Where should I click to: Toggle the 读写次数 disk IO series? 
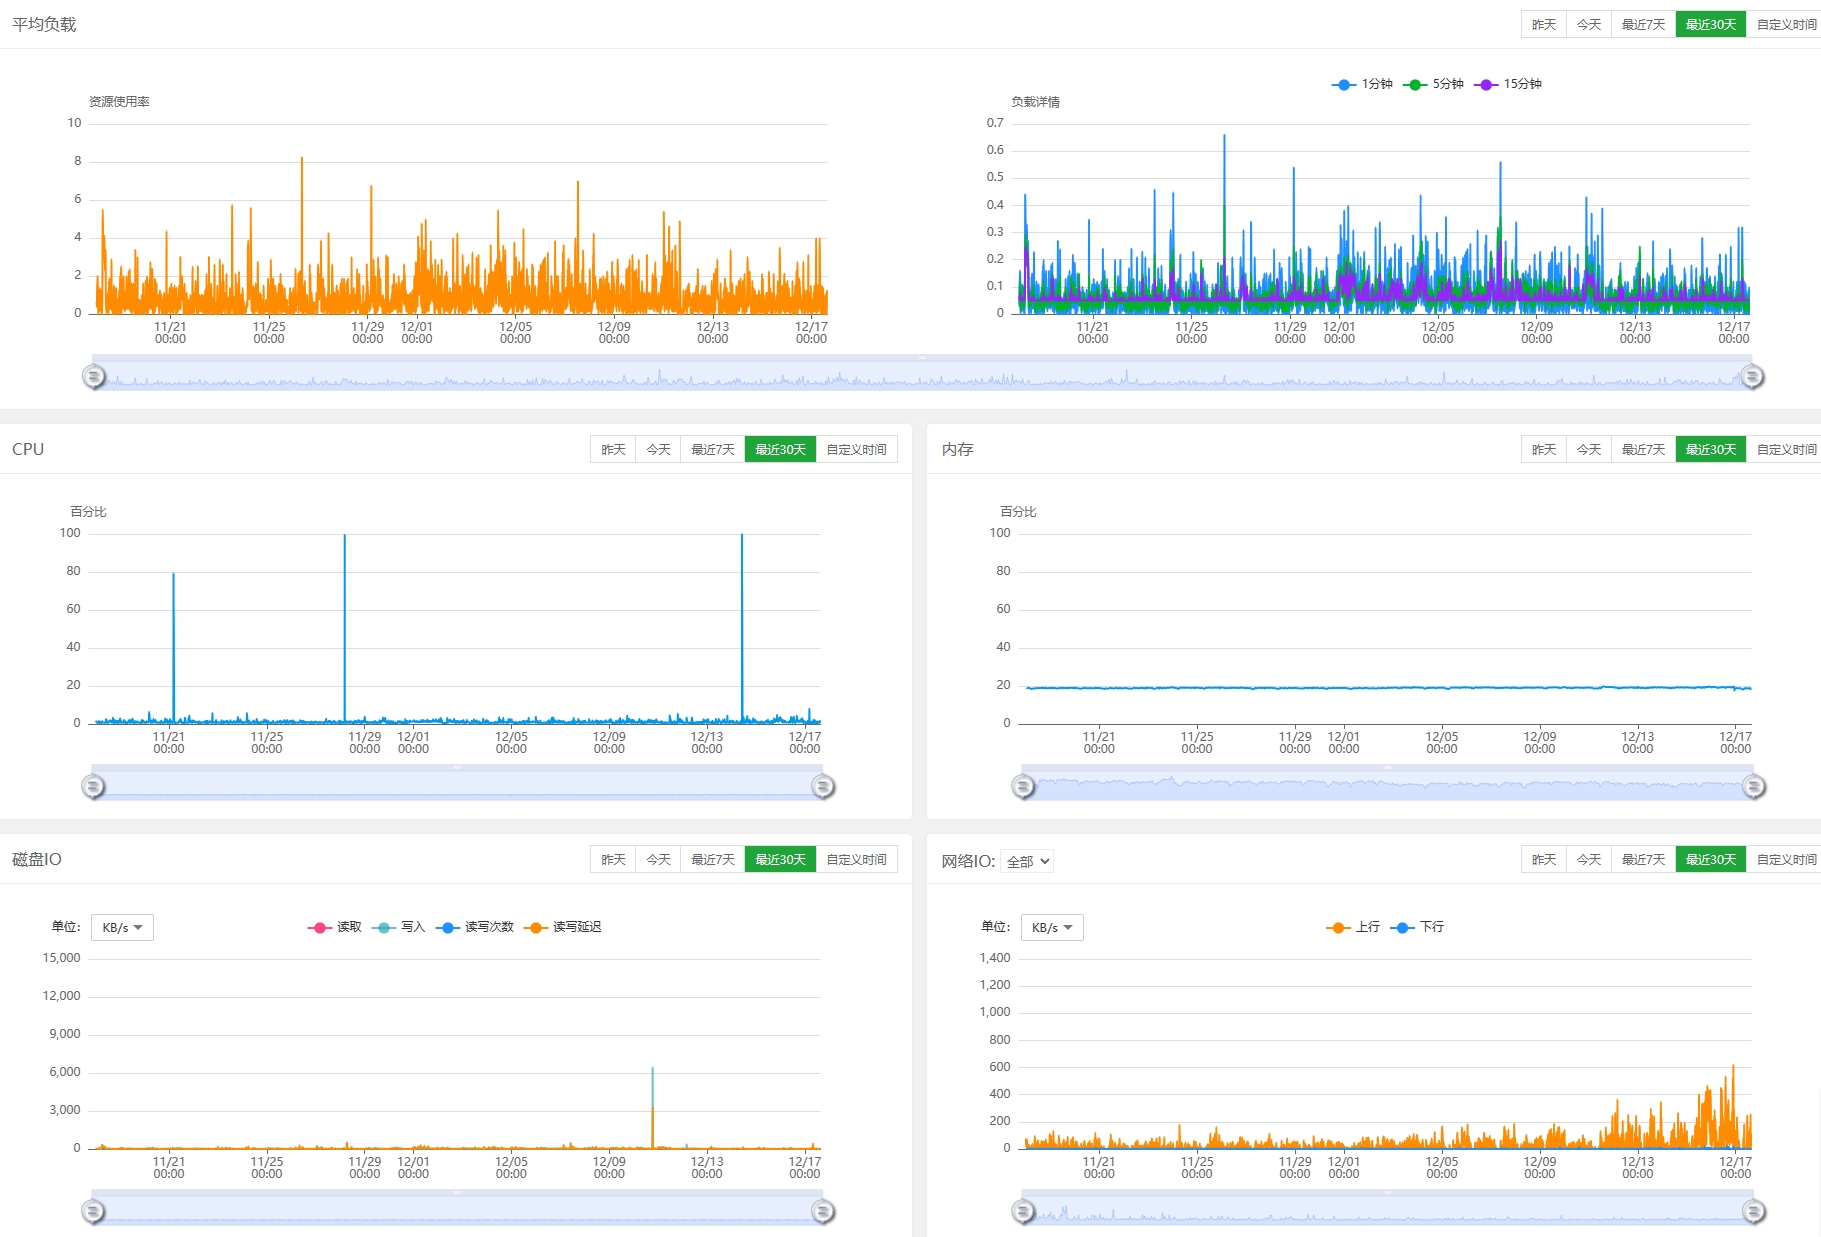pyautogui.click(x=475, y=927)
